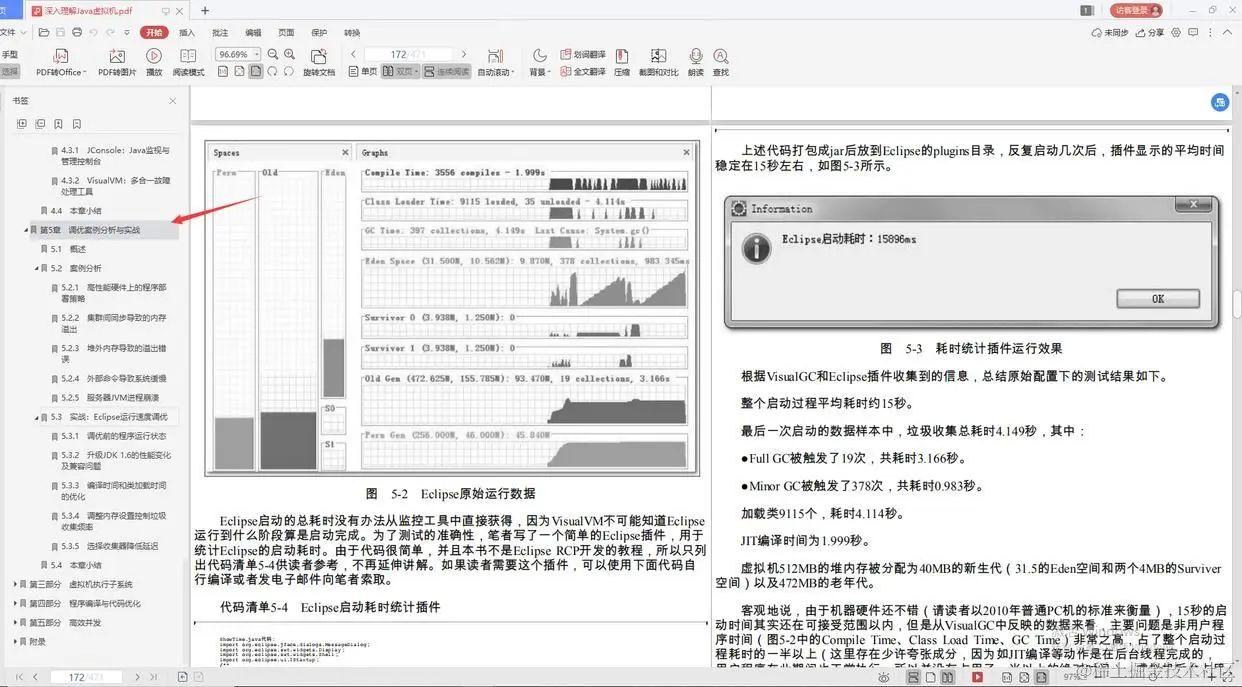The width and height of the screenshot is (1242, 687).
Task: Expand the 第三部分 虚拟机执行子系统 node
Action: point(15,584)
